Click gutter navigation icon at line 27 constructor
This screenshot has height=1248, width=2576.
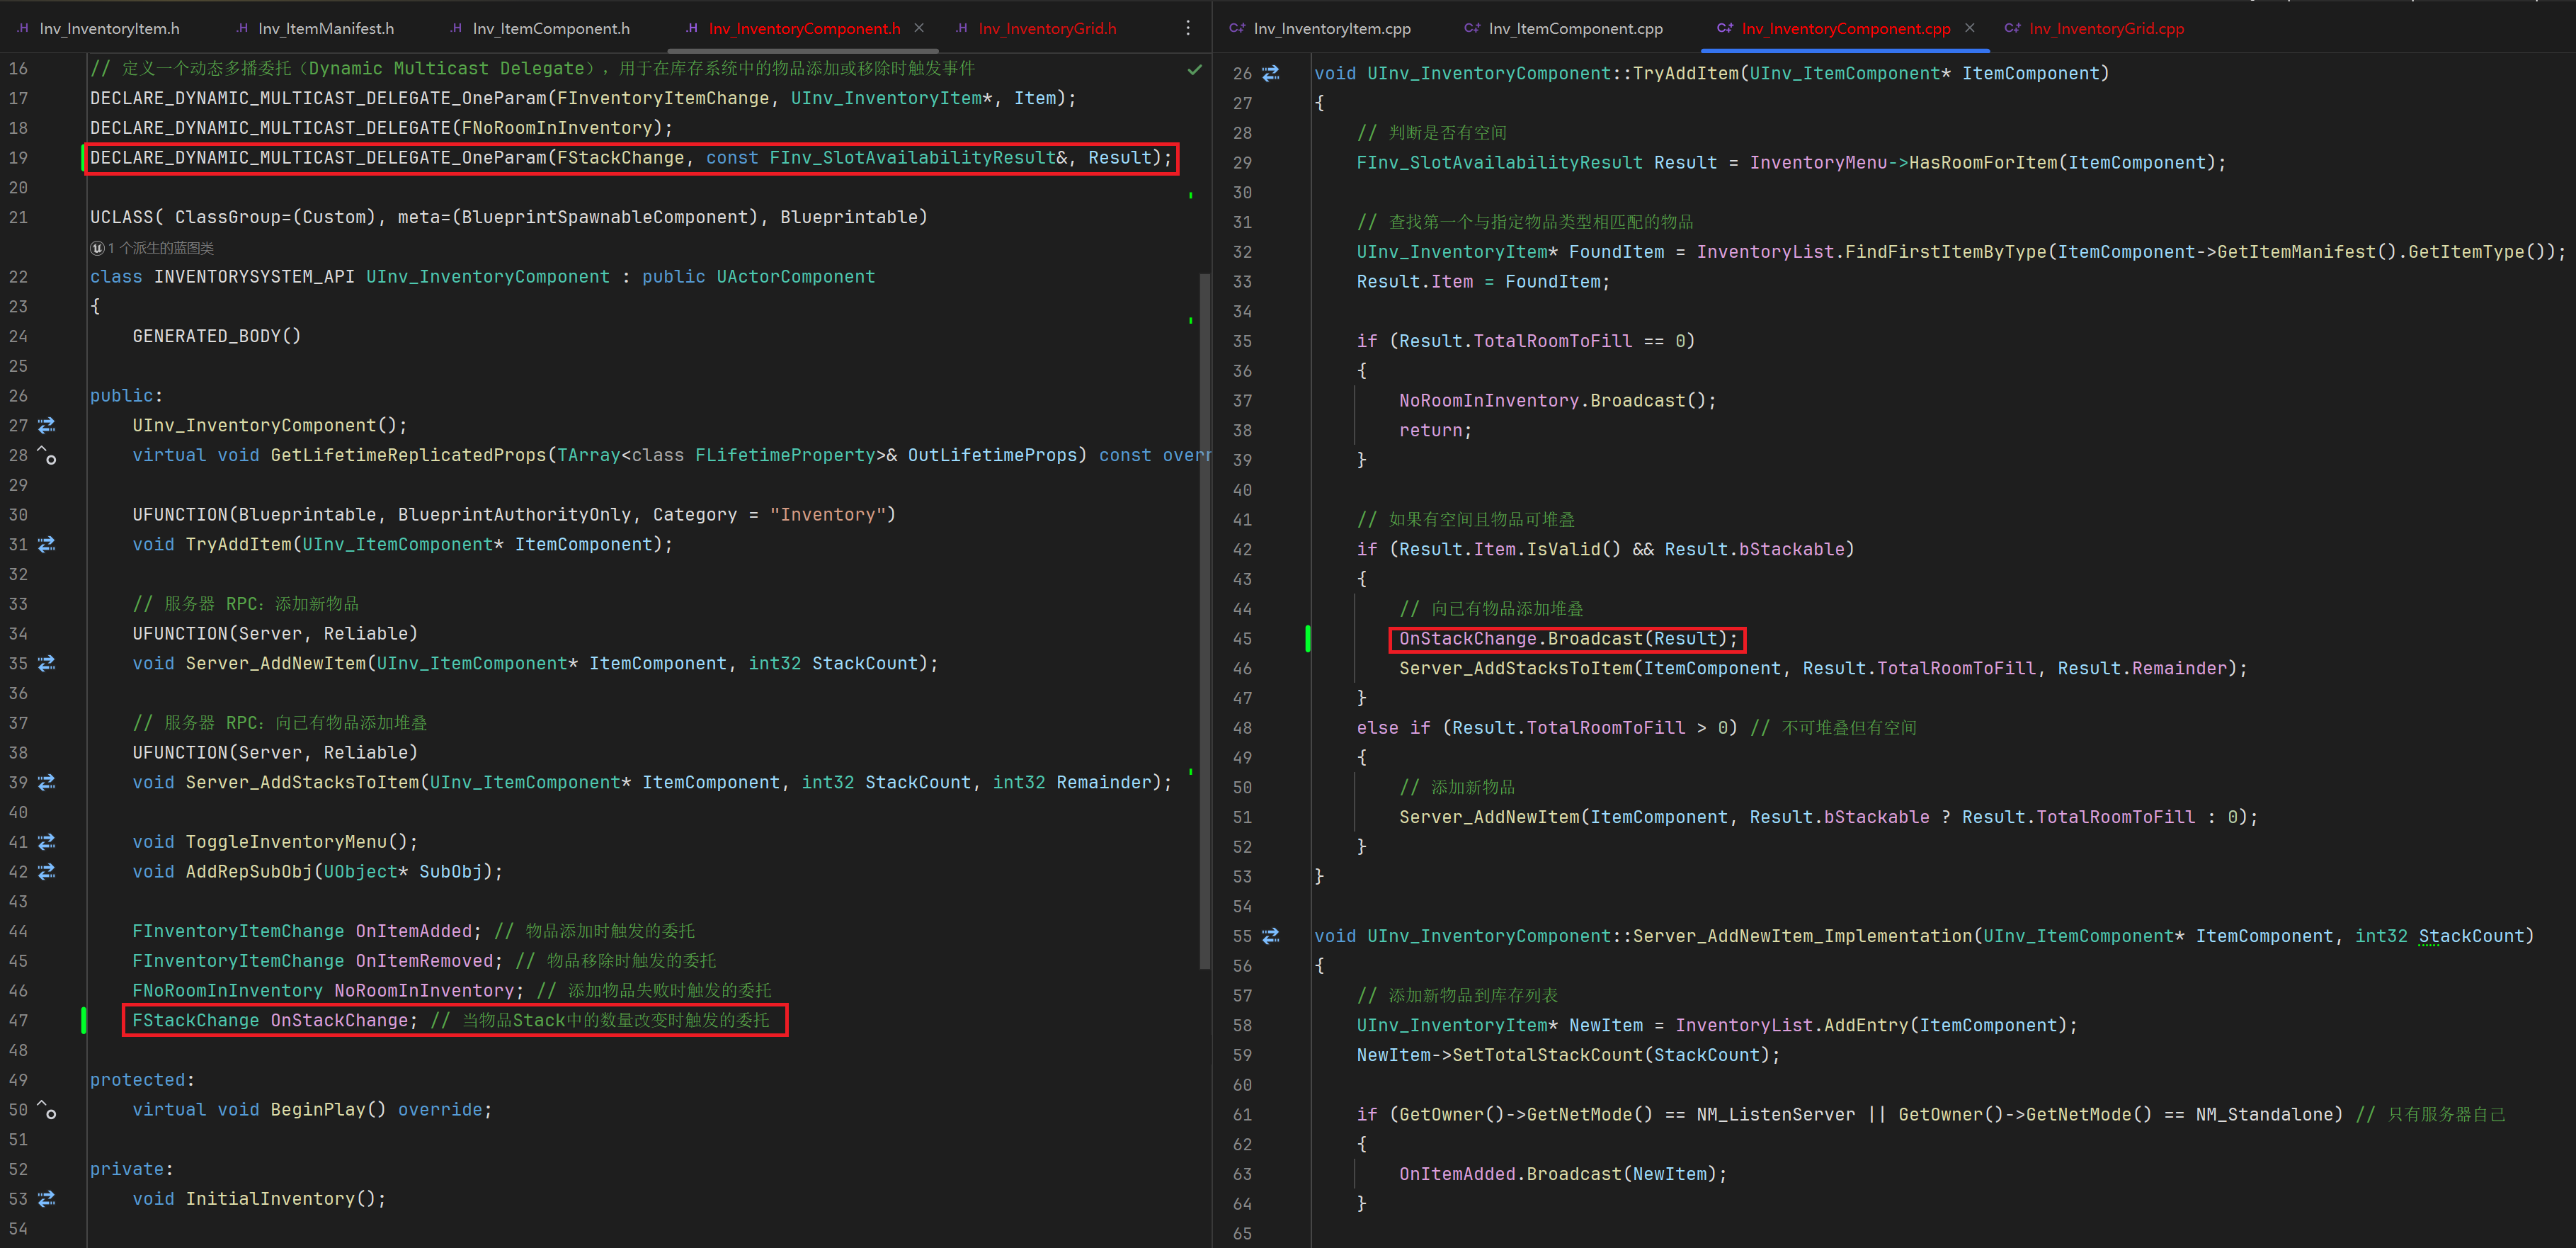coord(47,425)
